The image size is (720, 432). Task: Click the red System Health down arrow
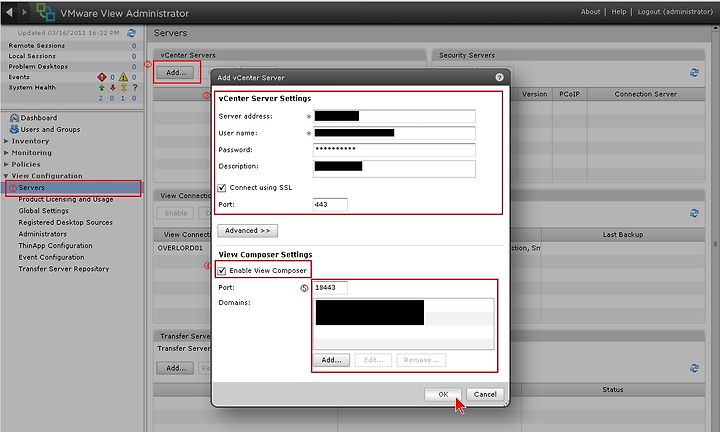pyautogui.click(x=112, y=87)
